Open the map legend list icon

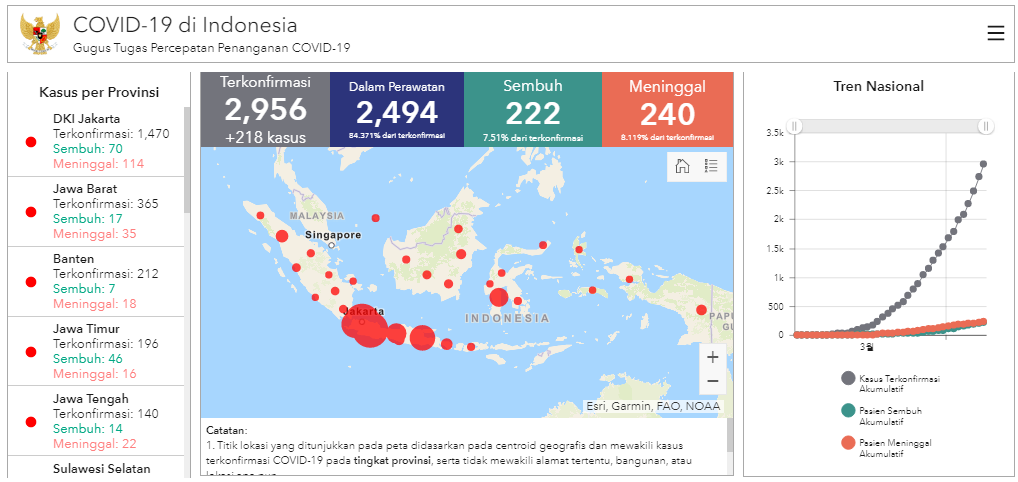click(711, 166)
